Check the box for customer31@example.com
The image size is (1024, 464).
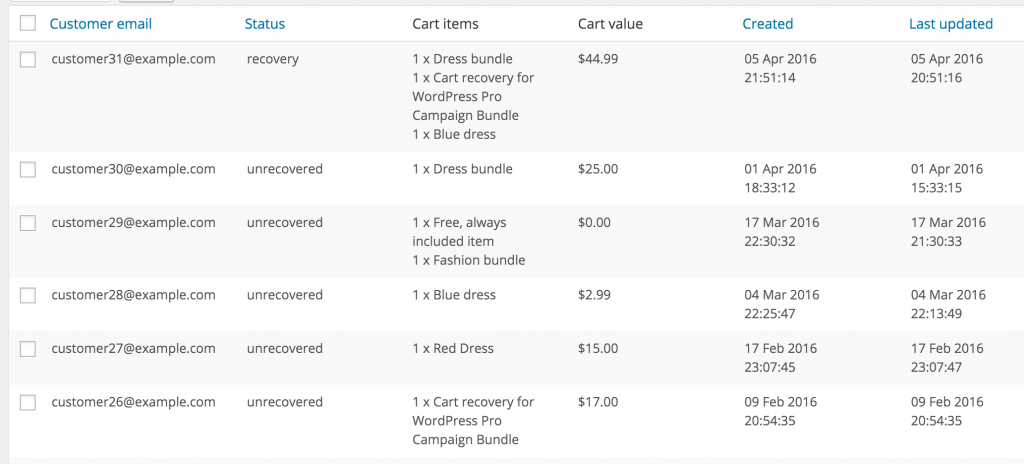click(28, 59)
